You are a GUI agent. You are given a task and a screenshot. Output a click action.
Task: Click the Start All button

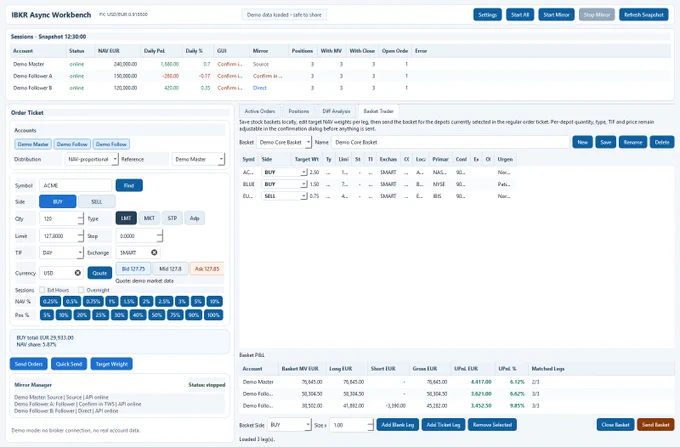click(520, 15)
